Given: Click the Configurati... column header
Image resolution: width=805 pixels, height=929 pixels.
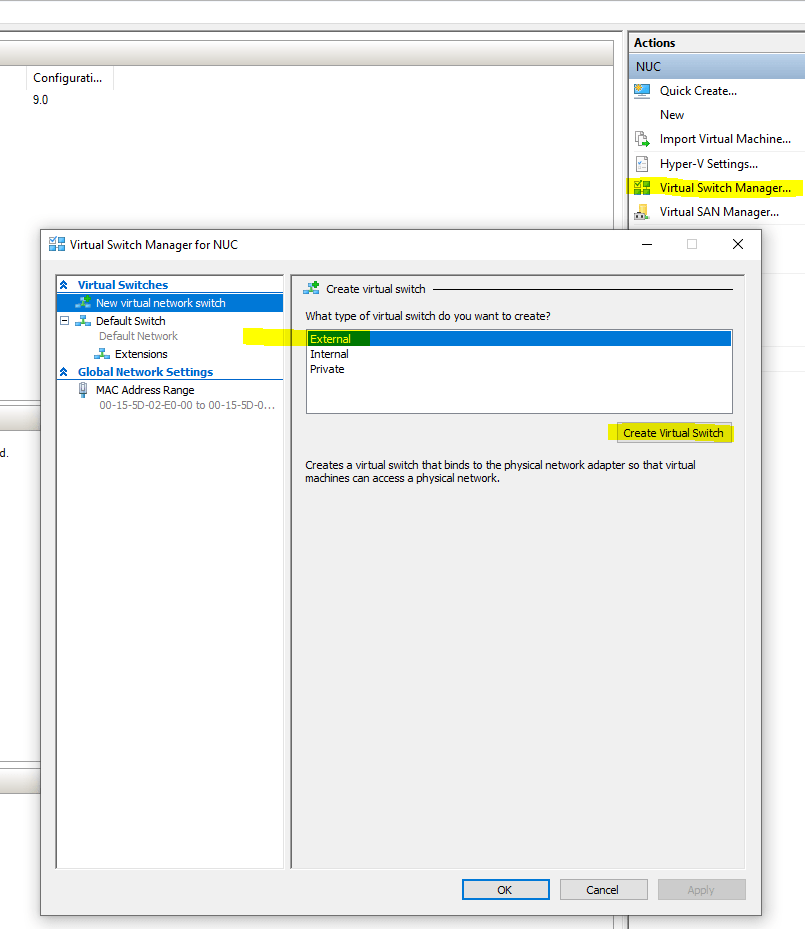Looking at the screenshot, I should [69, 78].
